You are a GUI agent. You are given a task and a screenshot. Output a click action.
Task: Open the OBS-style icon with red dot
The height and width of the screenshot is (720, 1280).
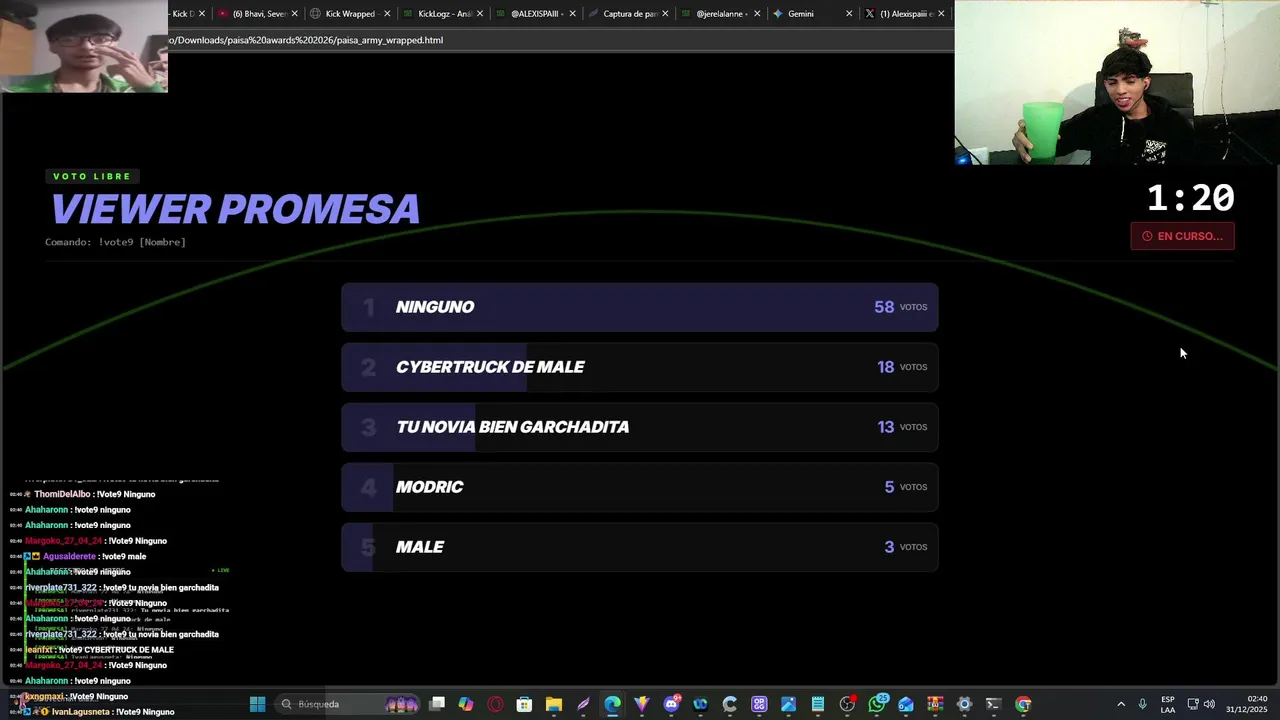[x=848, y=704]
